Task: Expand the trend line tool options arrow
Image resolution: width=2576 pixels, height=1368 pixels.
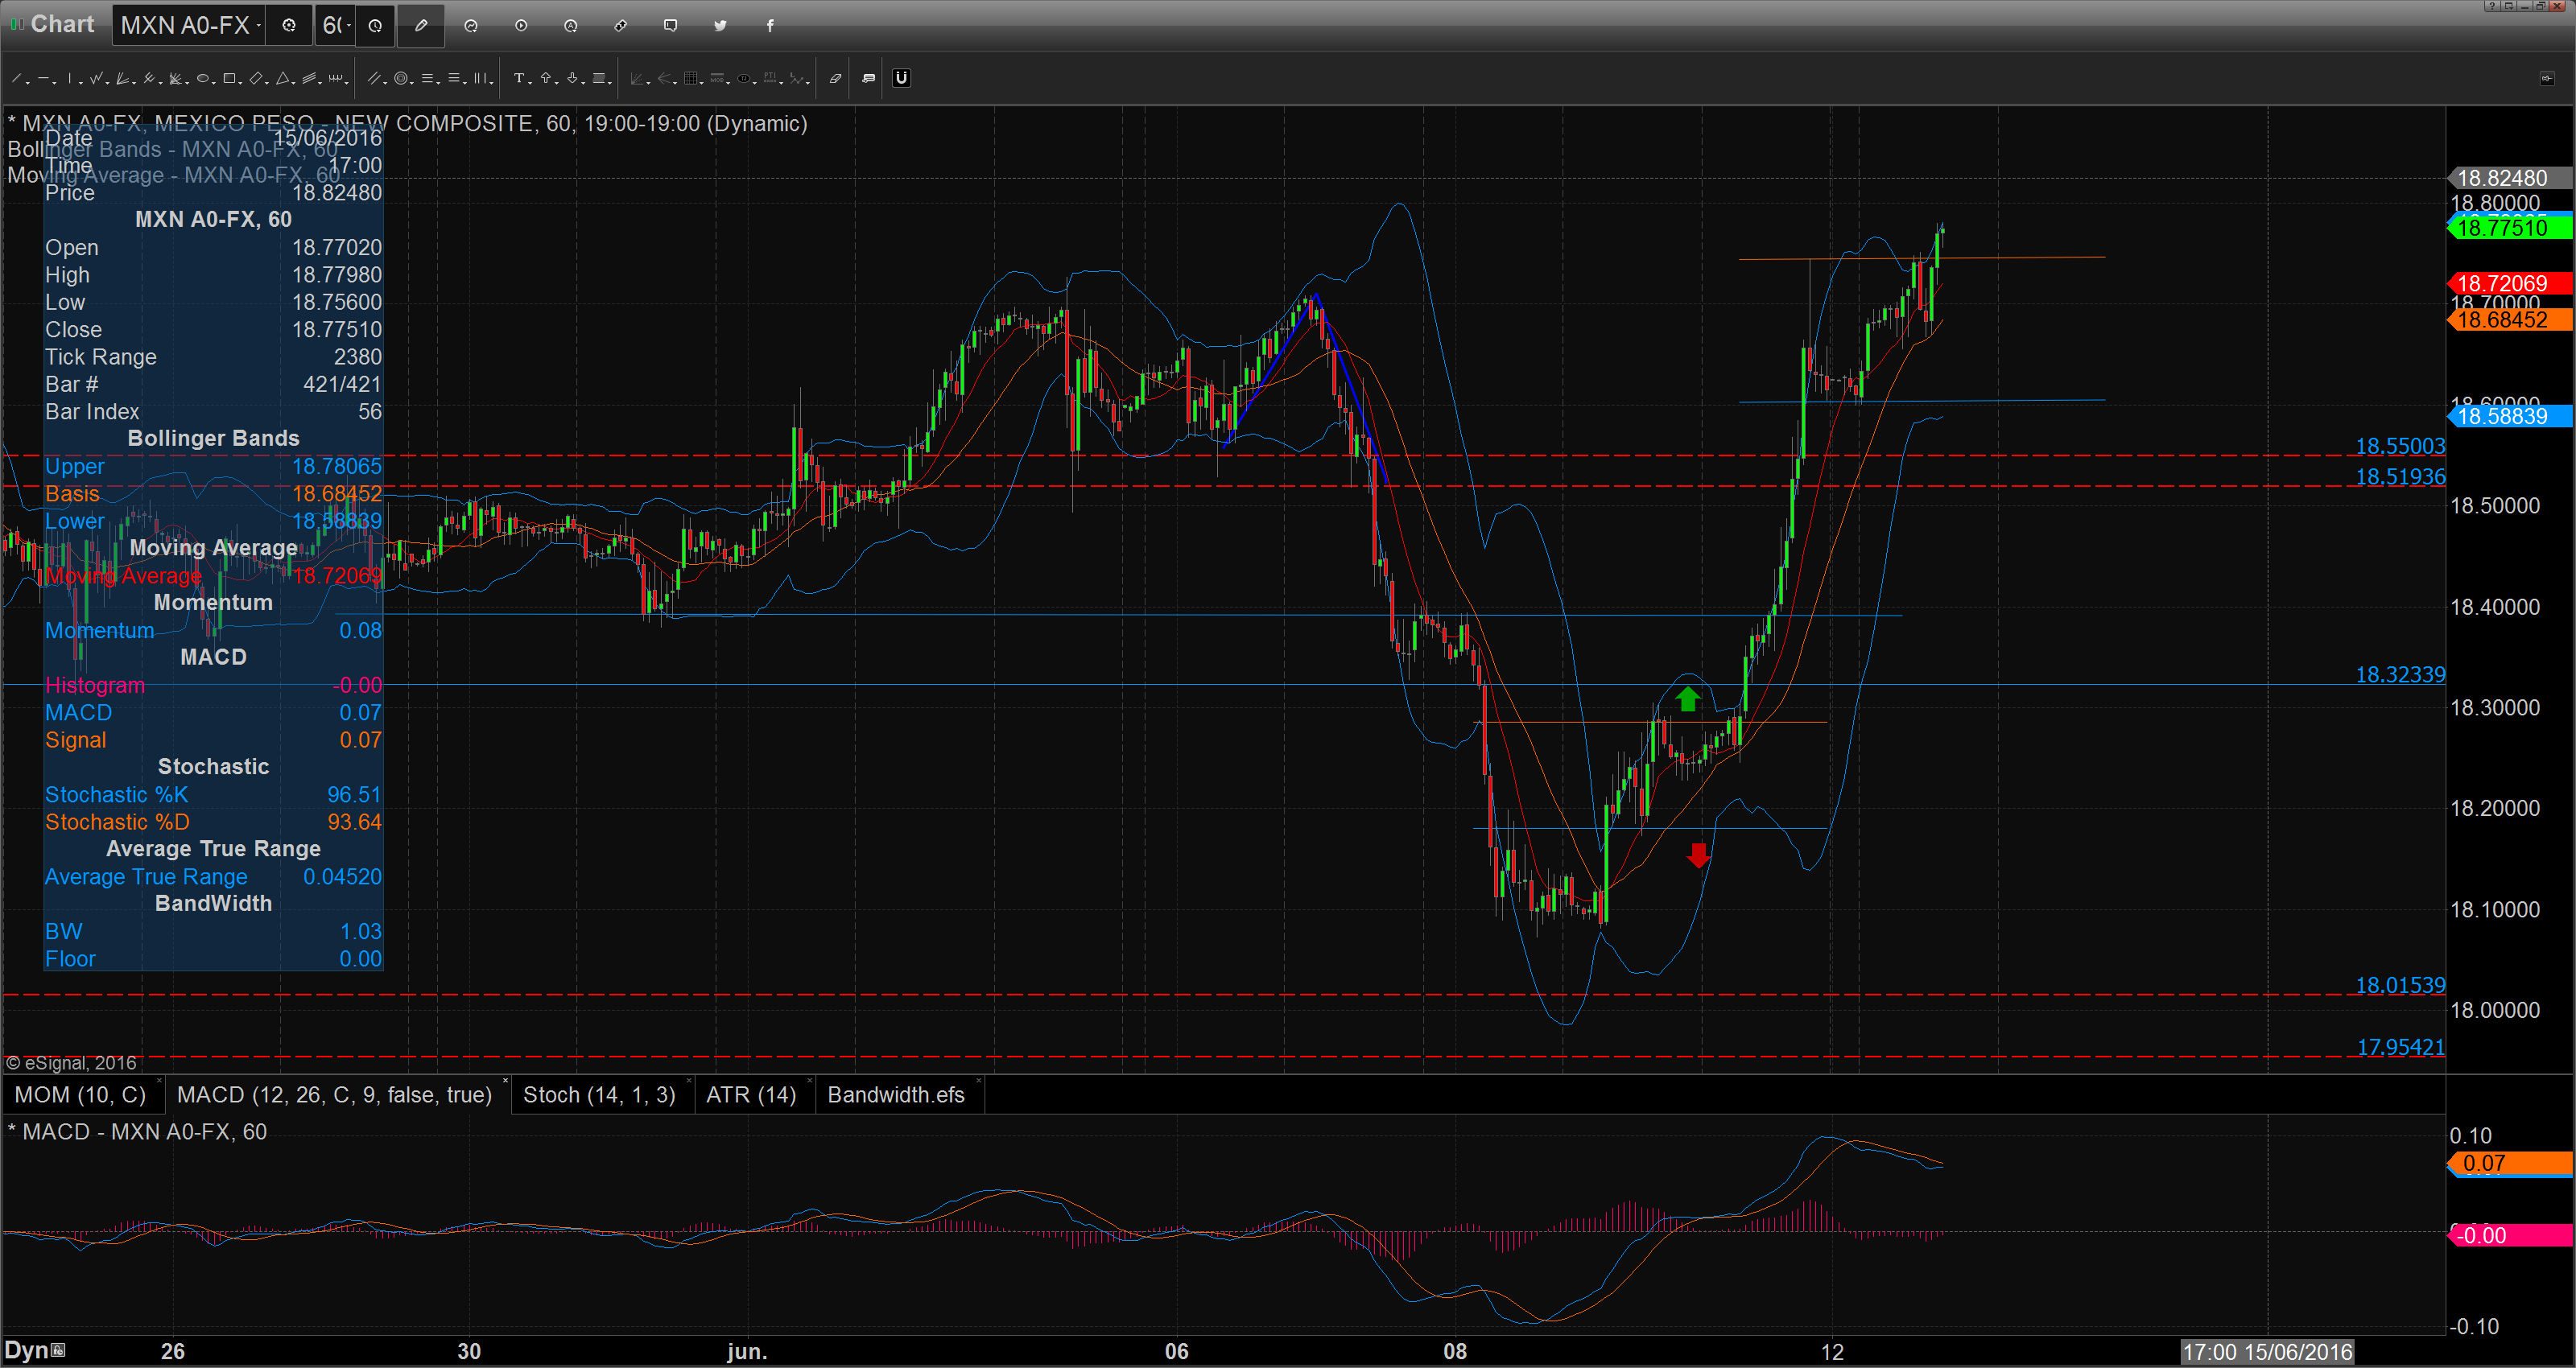Action: point(28,82)
